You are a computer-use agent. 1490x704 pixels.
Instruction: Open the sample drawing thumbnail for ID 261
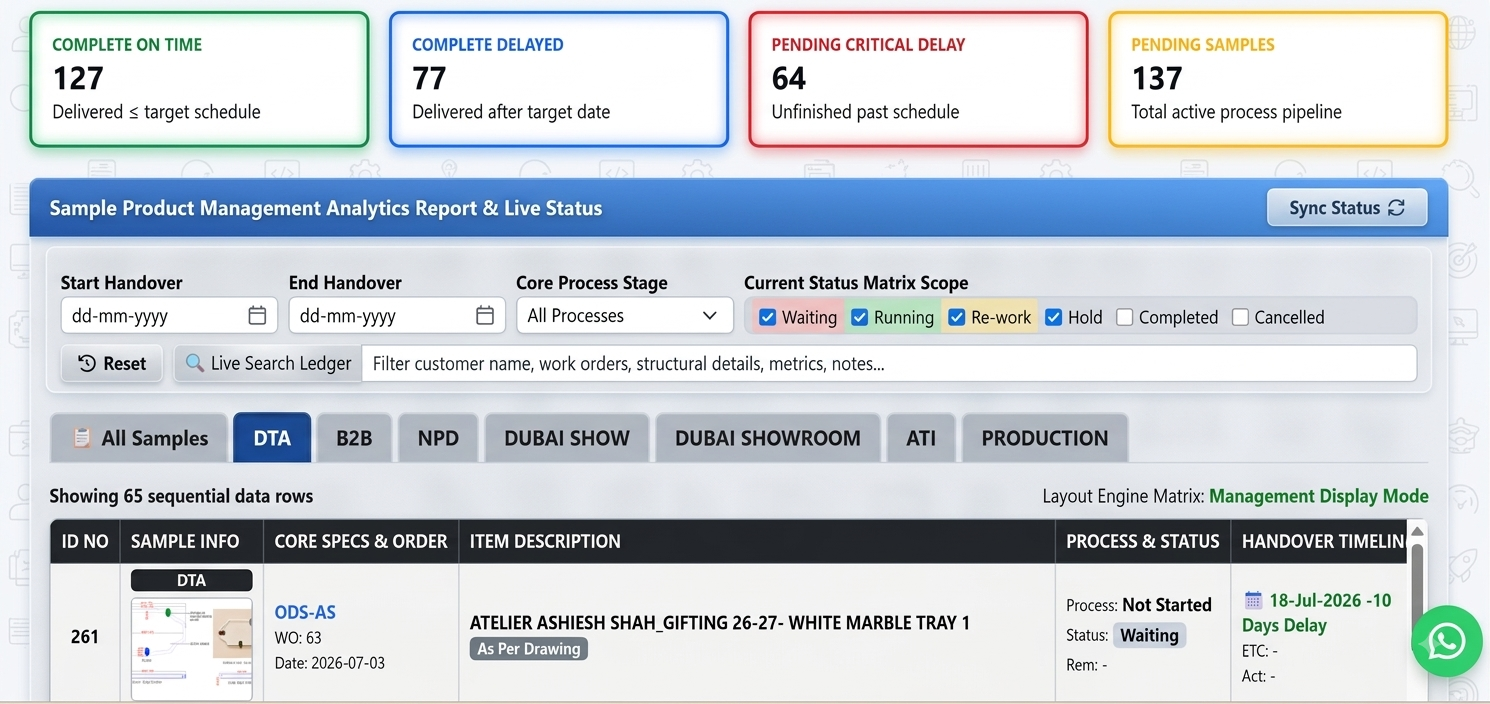click(192, 648)
